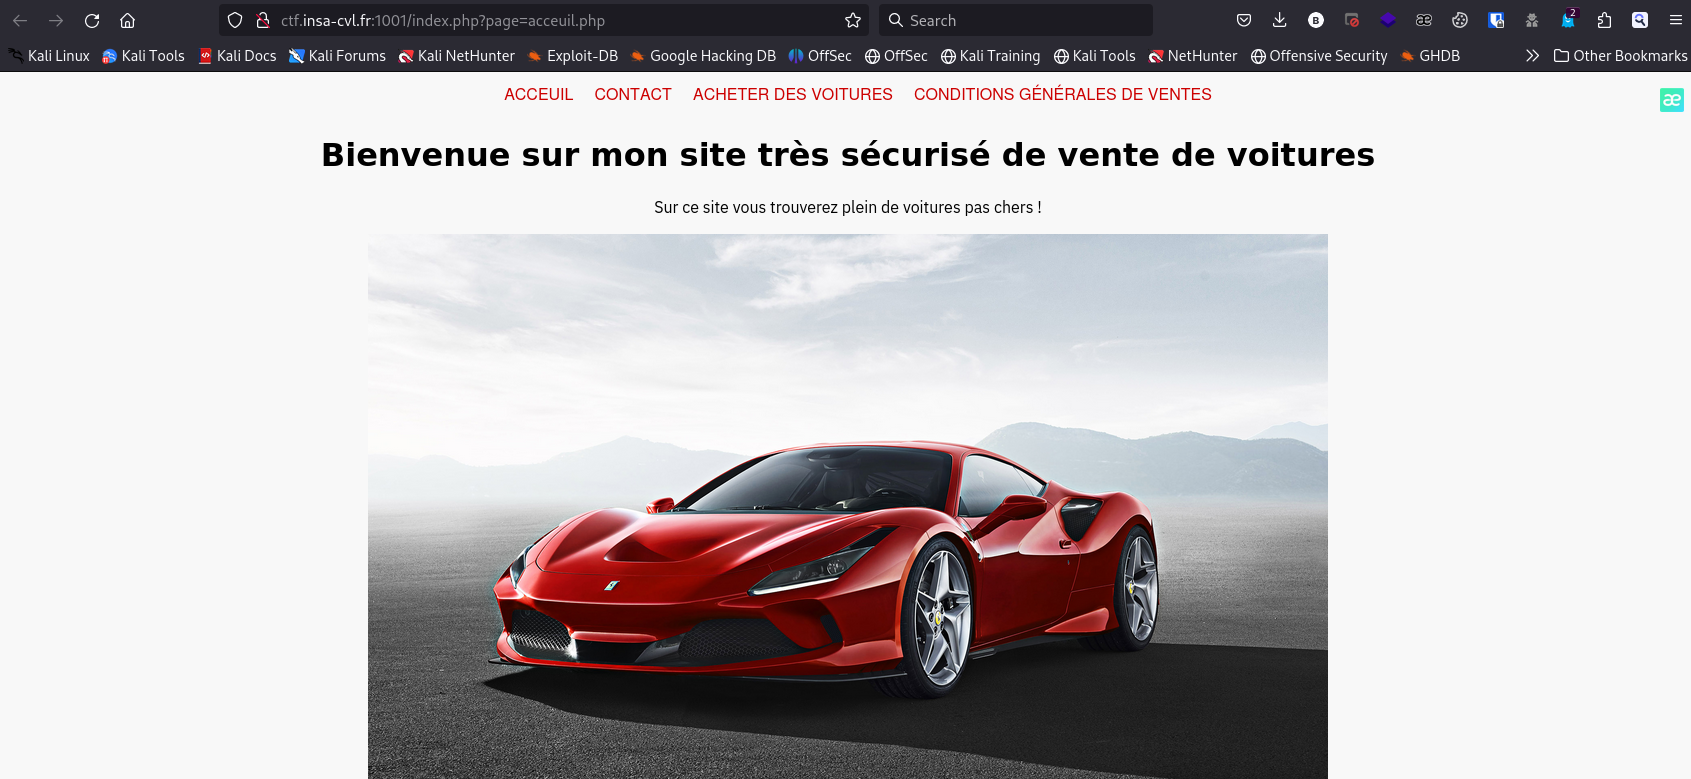Screen dimensions: 1691x779
Task: Go to browser home page icon
Action: click(x=127, y=20)
